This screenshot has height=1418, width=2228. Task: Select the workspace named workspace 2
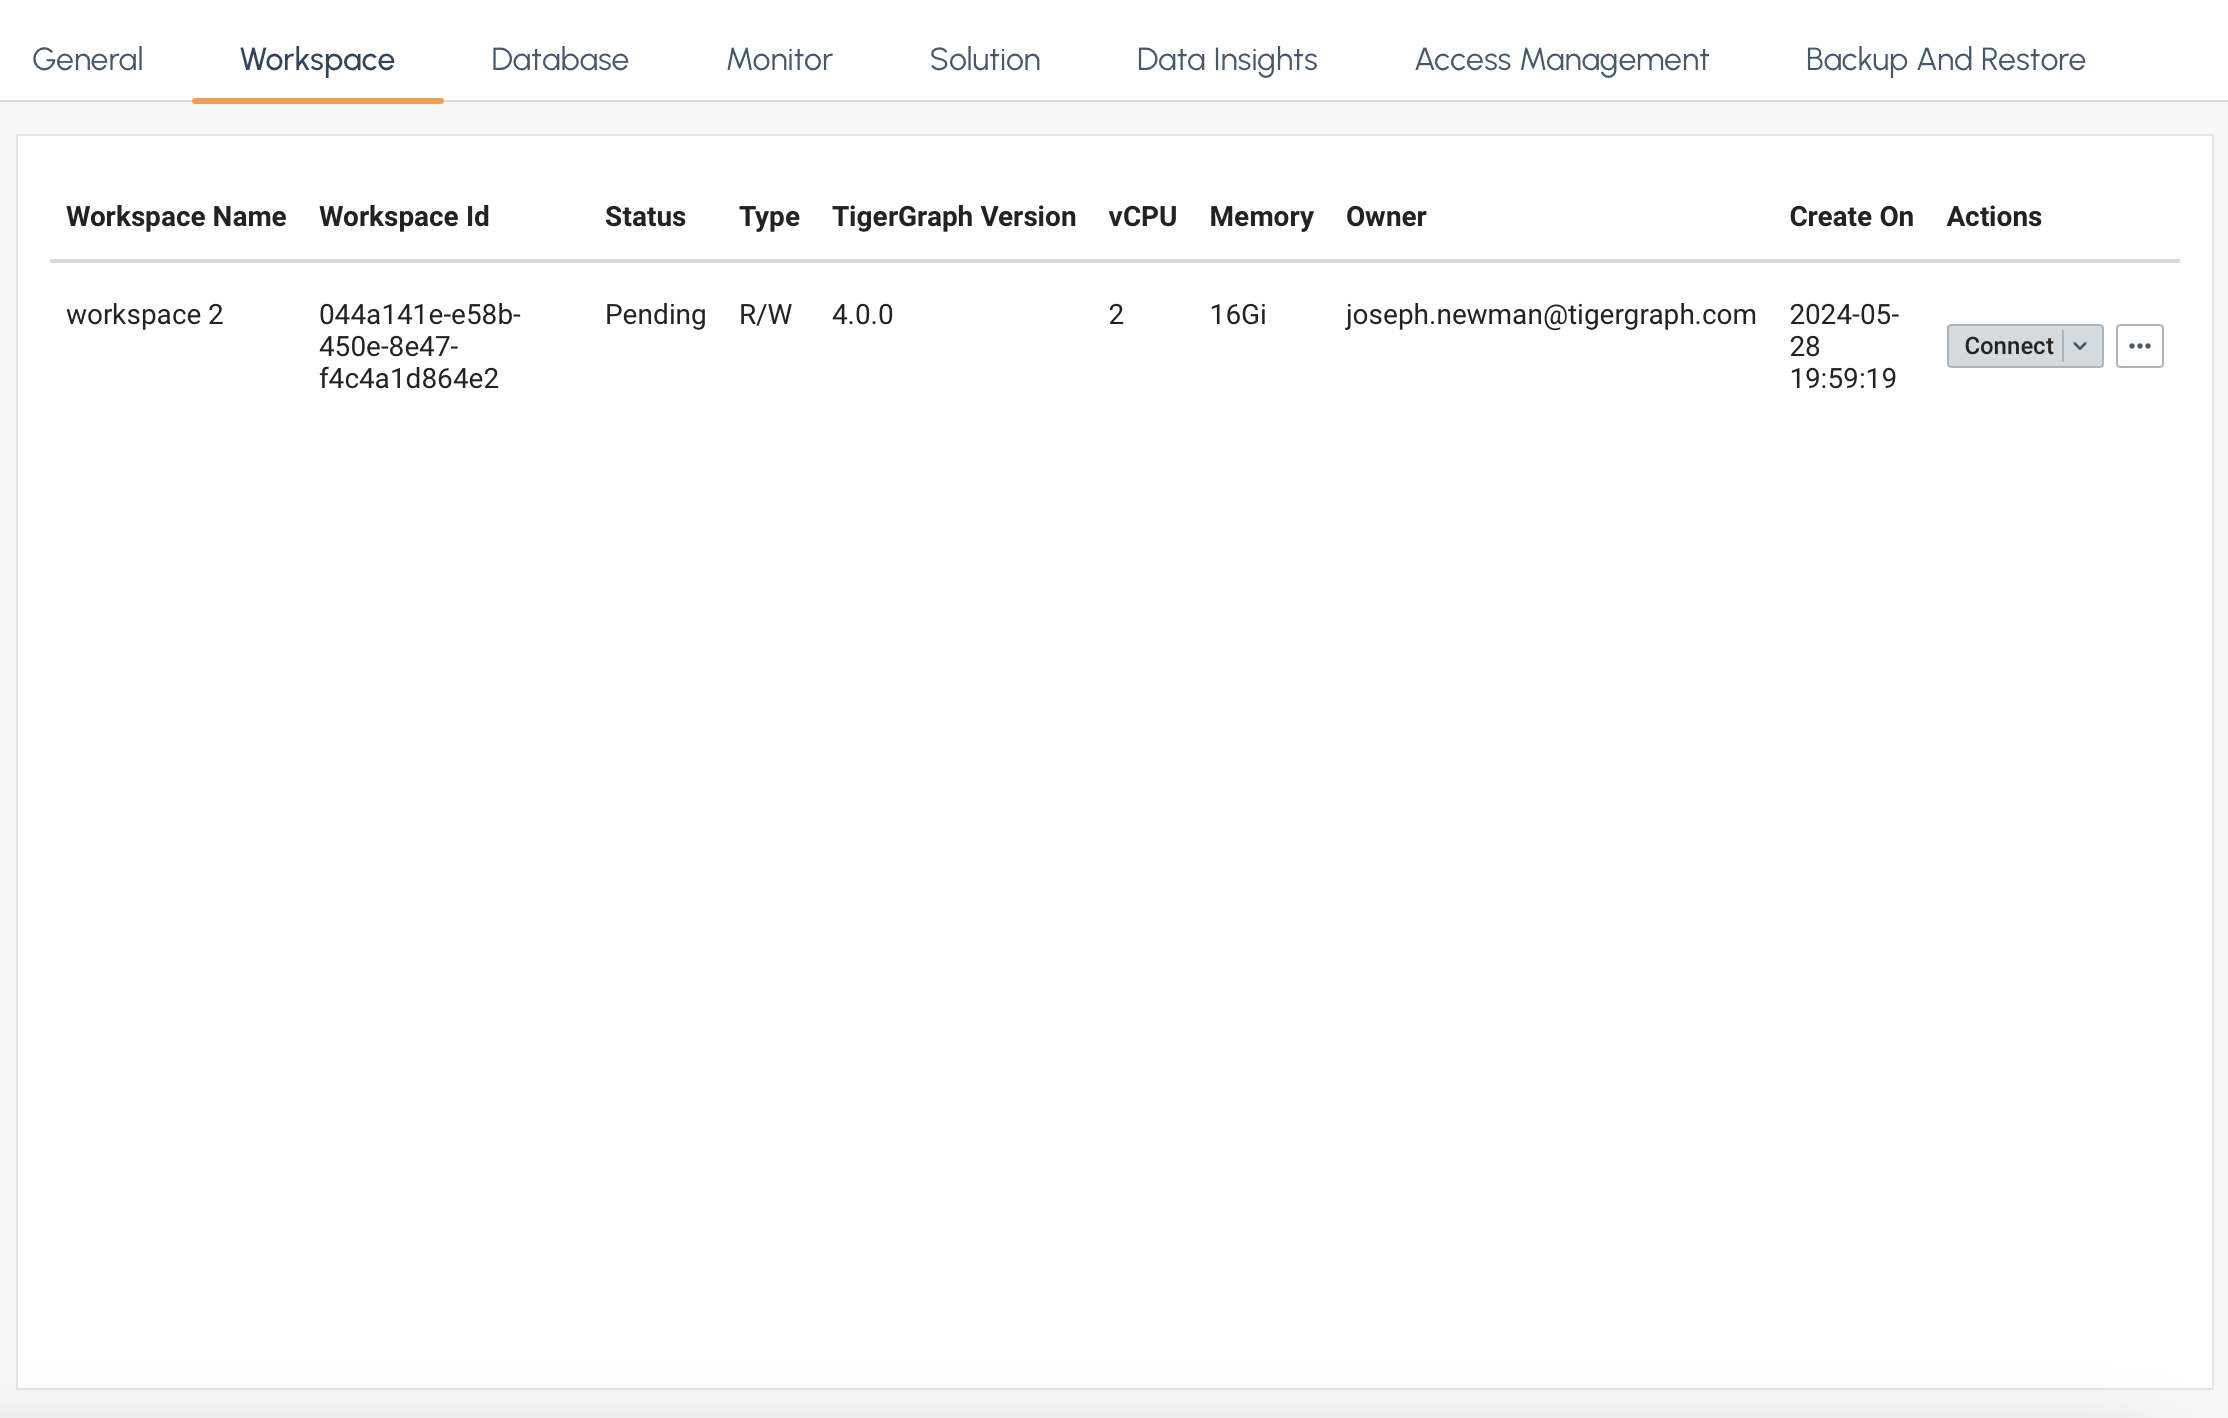[145, 314]
